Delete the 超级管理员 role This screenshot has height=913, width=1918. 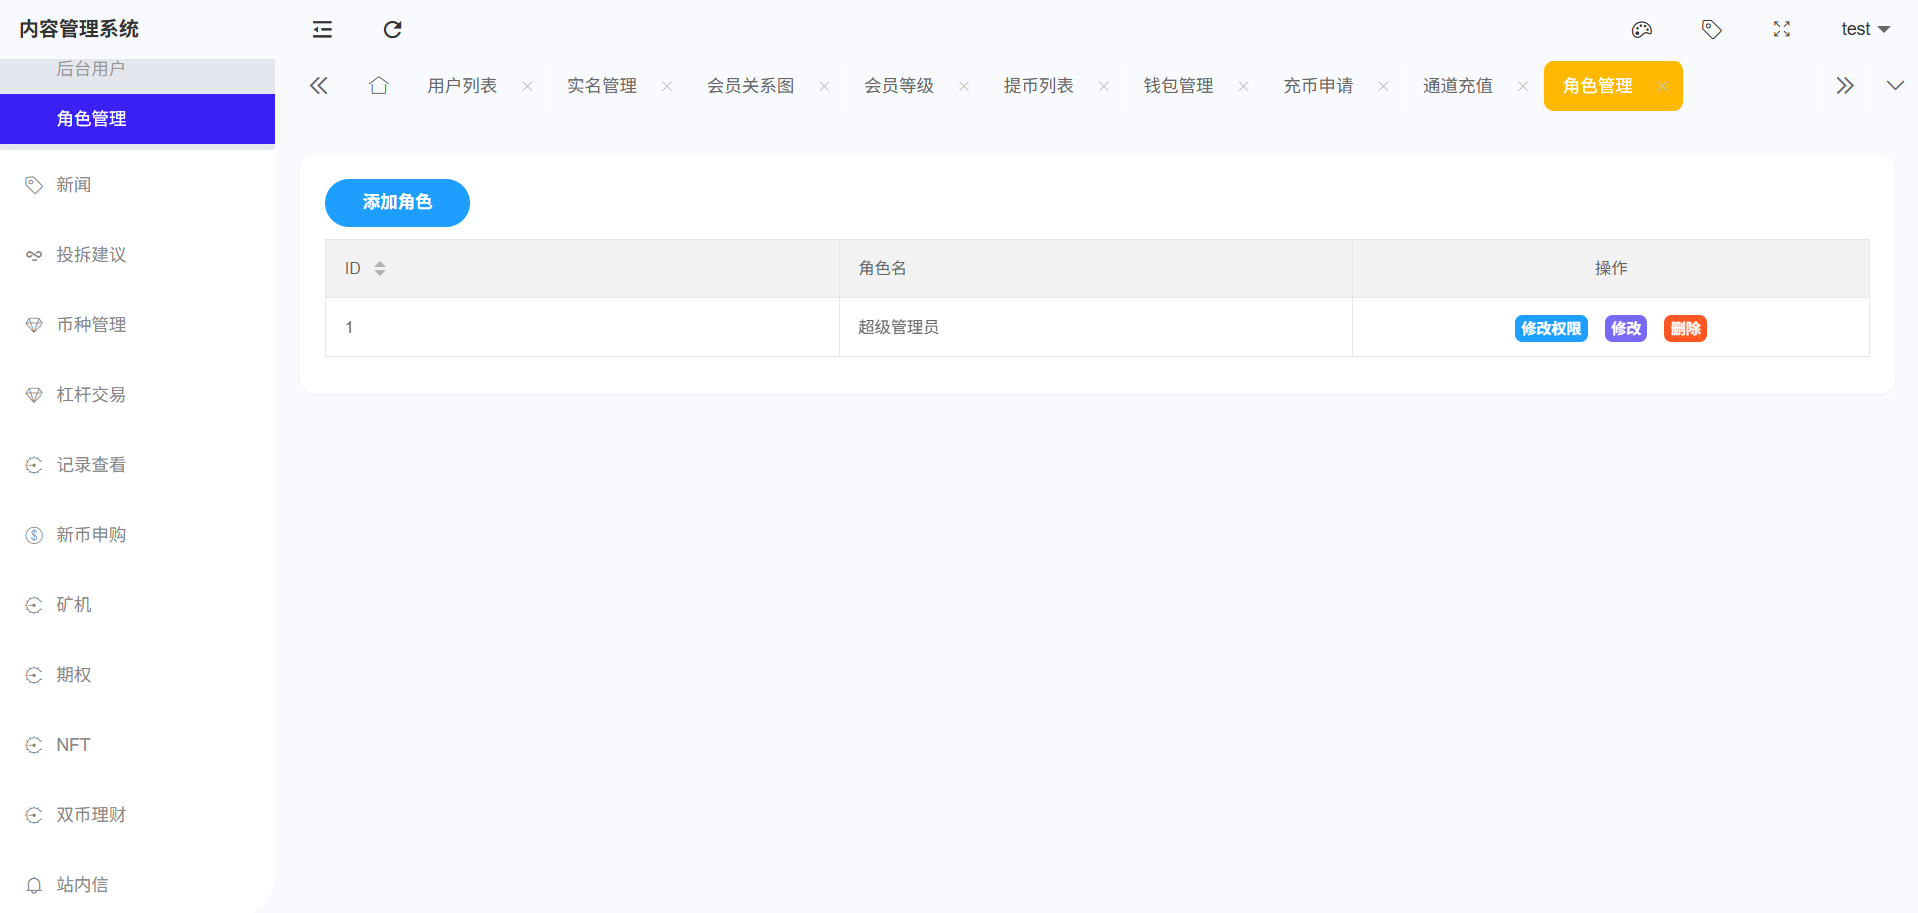[x=1684, y=329]
